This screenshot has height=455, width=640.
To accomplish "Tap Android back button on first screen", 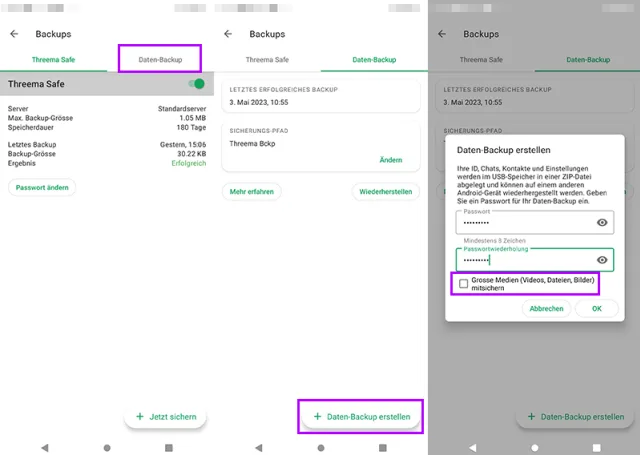I will coord(45,448).
